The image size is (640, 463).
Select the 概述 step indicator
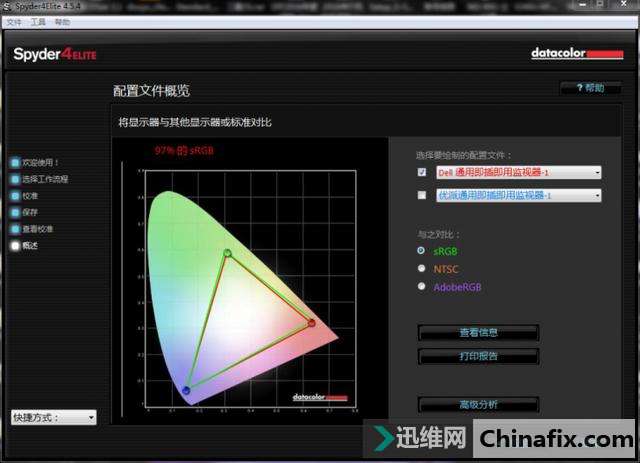[15, 246]
